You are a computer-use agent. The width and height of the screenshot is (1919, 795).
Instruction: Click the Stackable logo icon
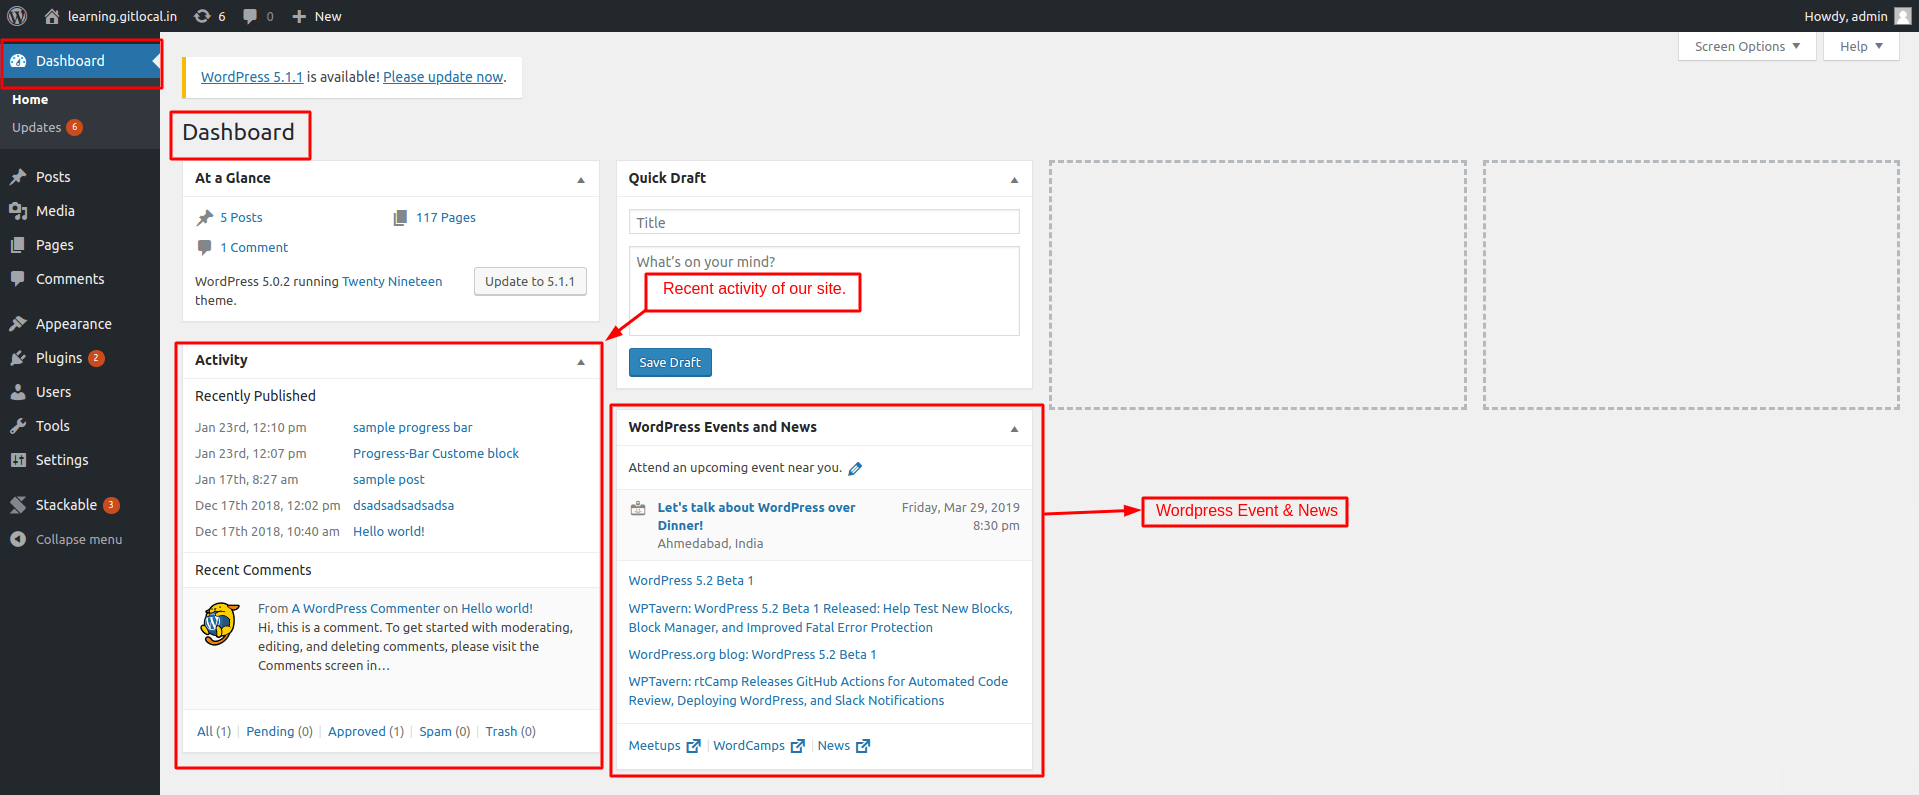pos(18,505)
